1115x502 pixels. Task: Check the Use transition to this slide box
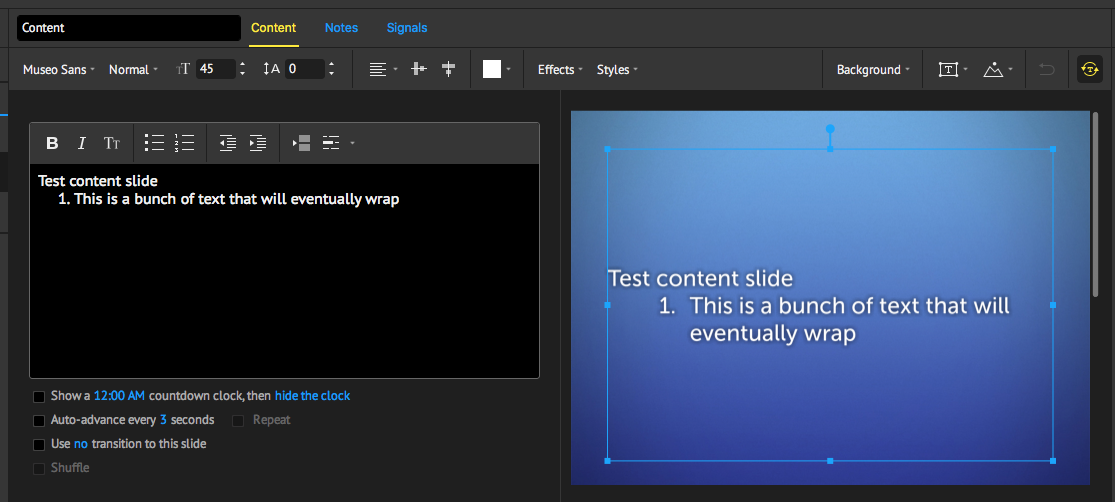point(39,444)
